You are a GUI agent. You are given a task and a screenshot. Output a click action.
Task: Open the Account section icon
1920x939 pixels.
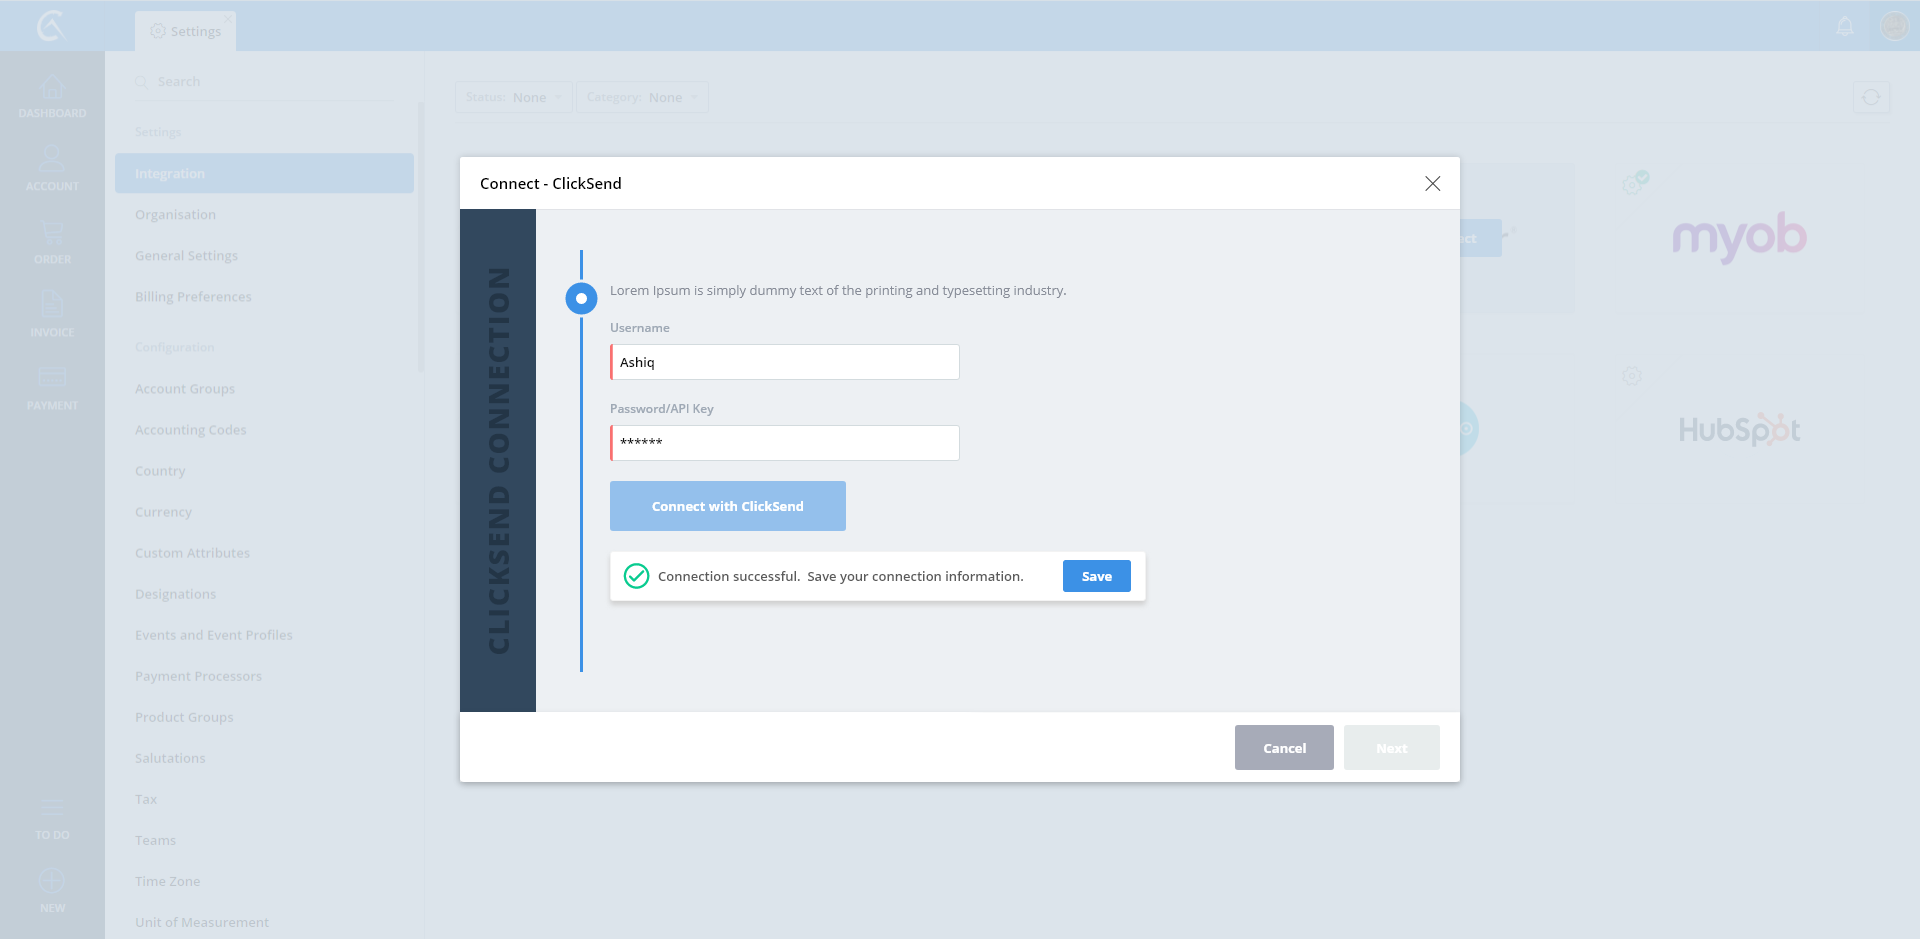[x=52, y=160]
